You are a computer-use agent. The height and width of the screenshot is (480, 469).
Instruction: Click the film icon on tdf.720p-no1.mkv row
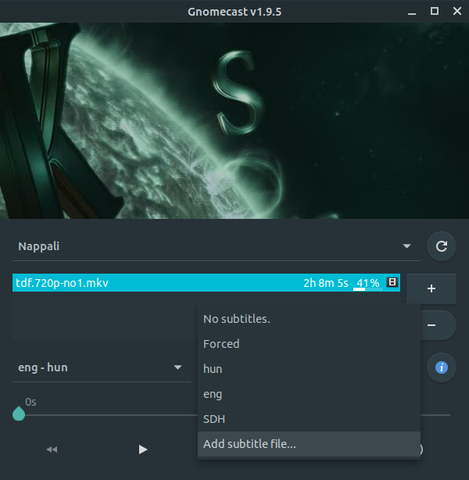pyautogui.click(x=392, y=282)
